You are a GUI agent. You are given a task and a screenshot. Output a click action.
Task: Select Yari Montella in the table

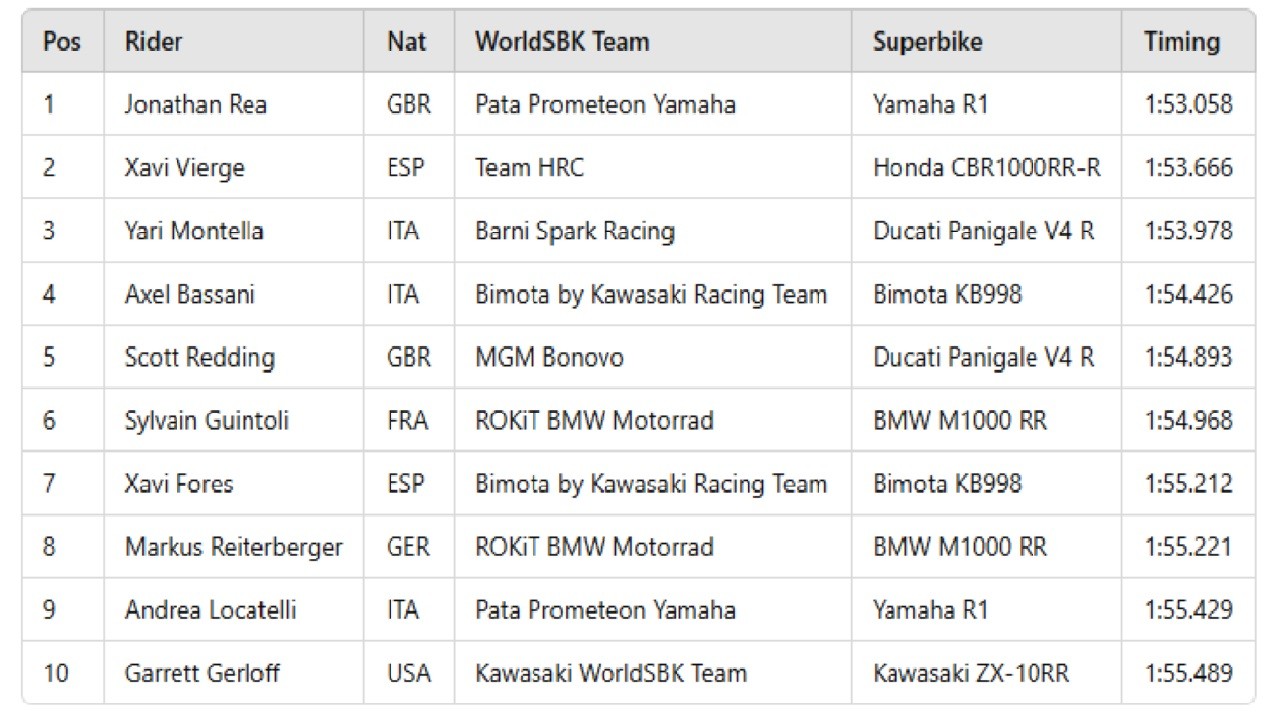[194, 231]
